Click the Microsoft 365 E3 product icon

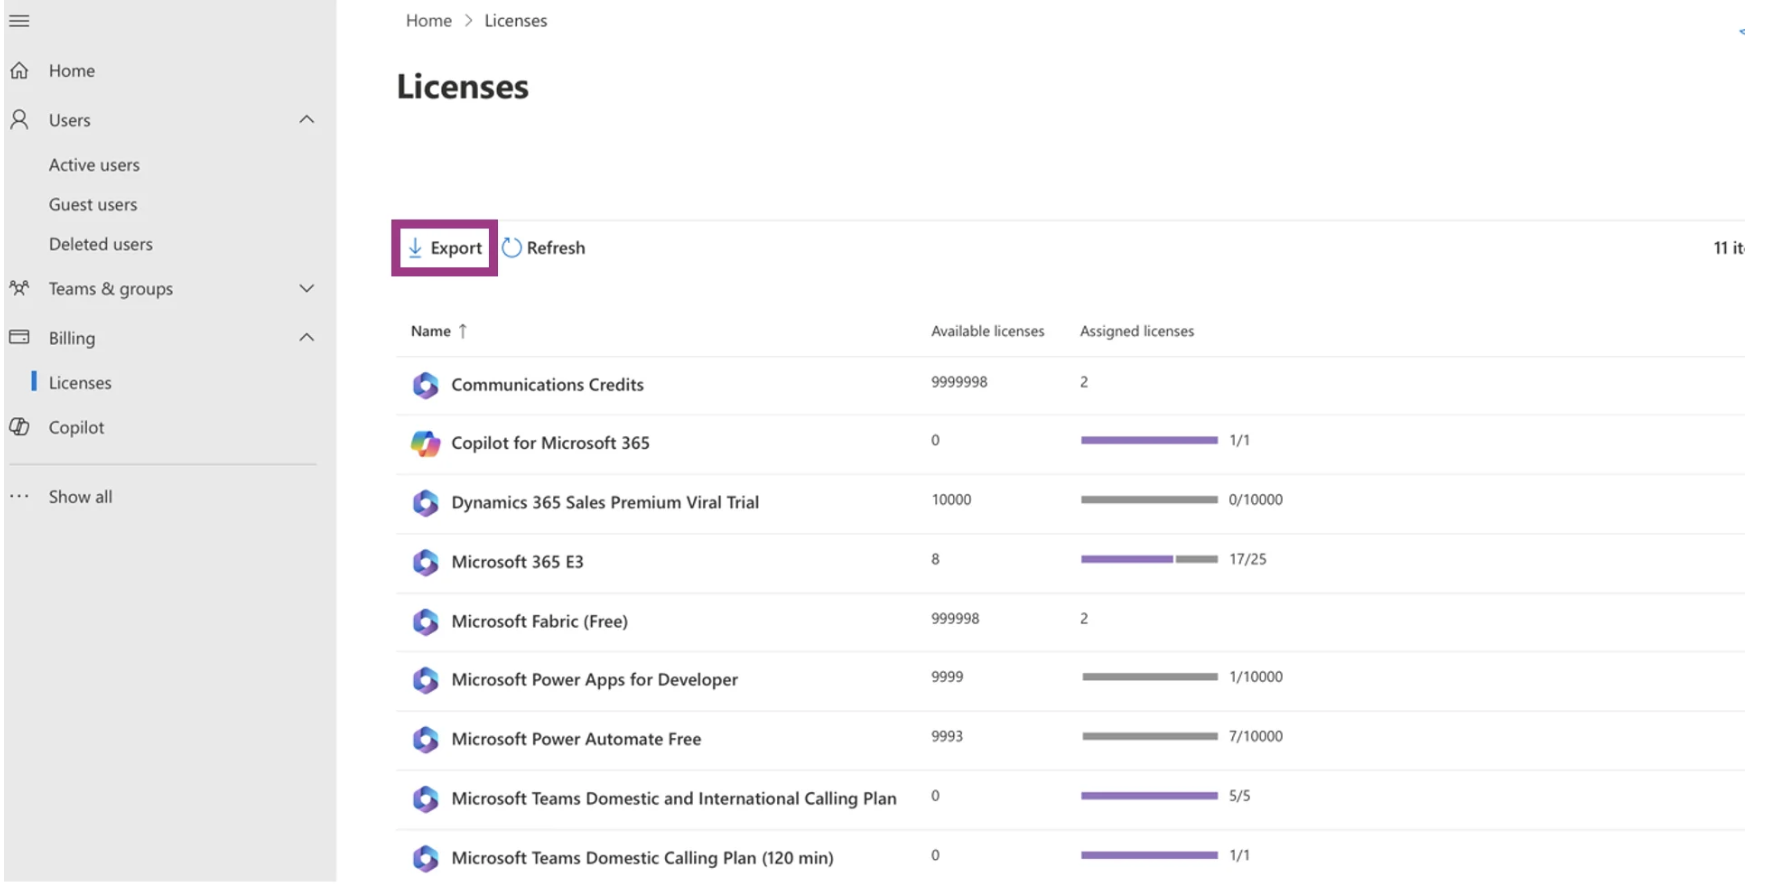pos(426,562)
